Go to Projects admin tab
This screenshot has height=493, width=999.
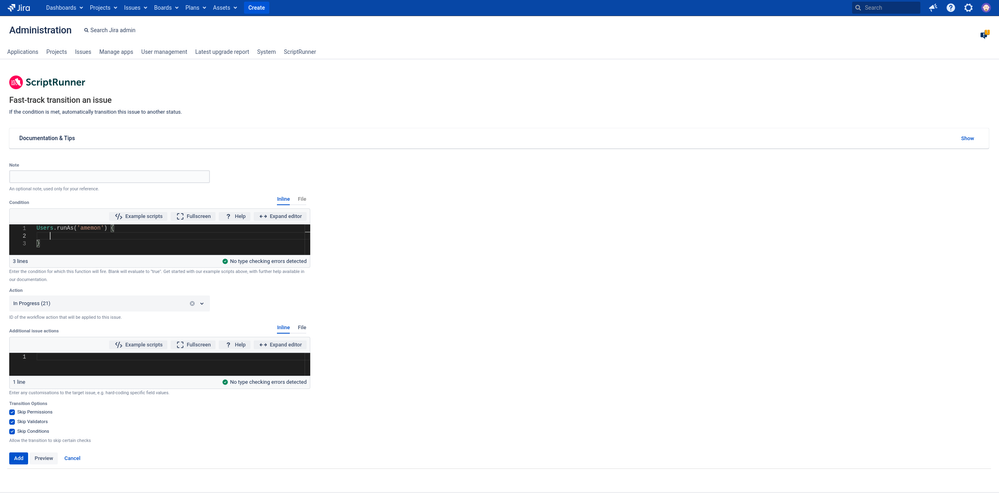click(57, 52)
